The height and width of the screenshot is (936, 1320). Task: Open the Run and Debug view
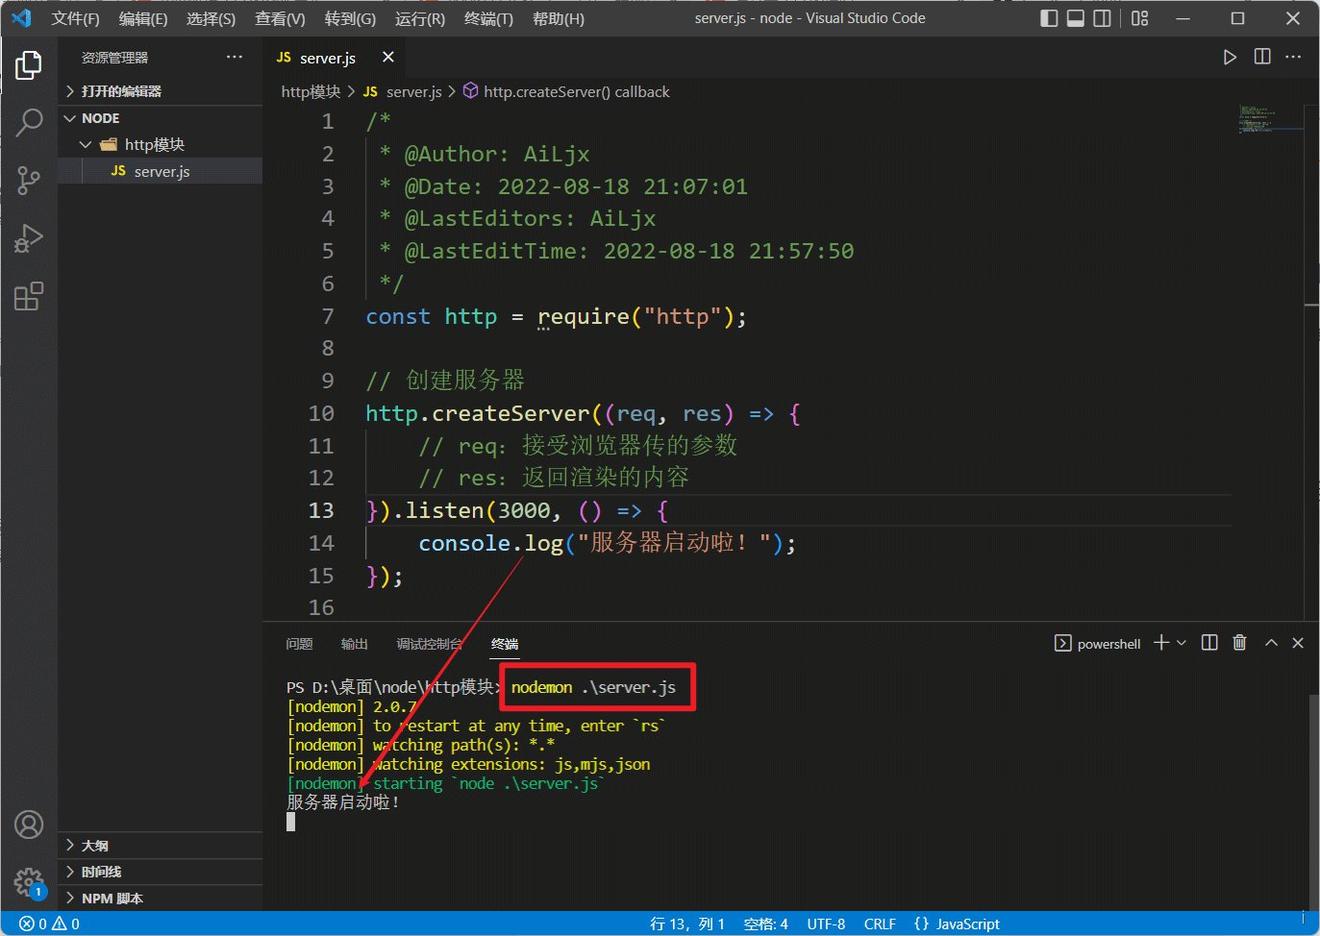coord(29,238)
